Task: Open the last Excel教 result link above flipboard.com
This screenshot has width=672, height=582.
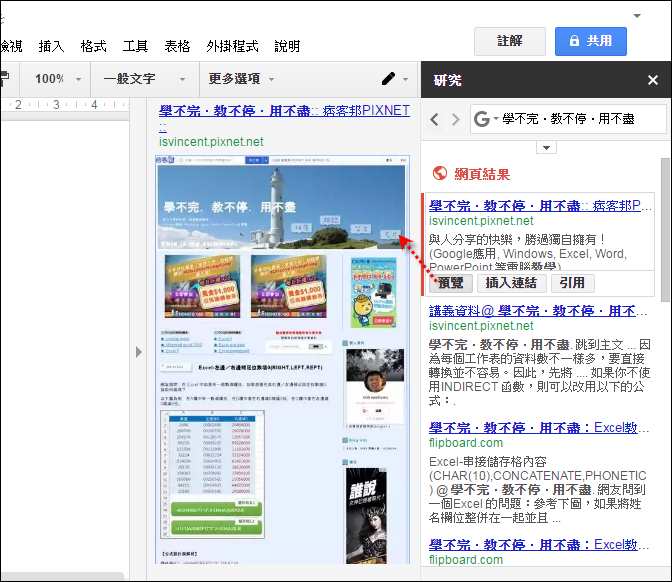Action: [x=539, y=545]
